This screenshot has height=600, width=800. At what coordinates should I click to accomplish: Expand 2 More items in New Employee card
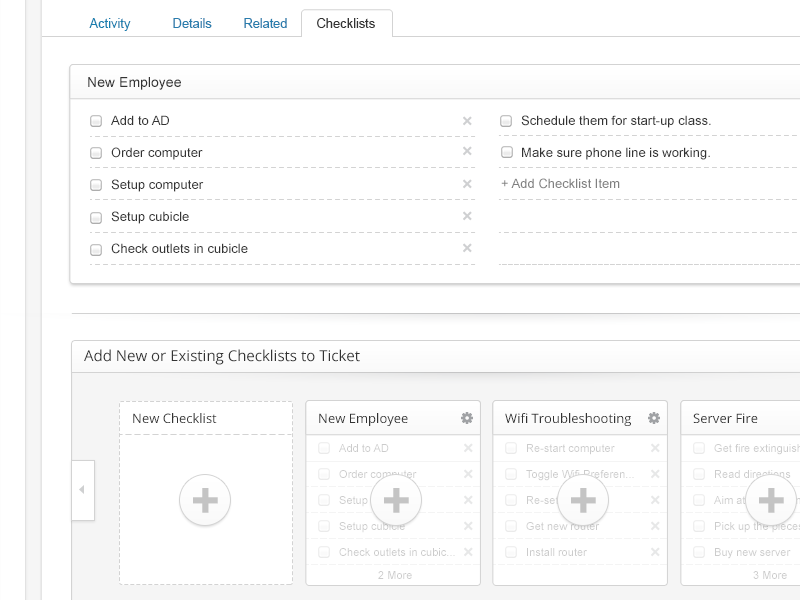pyautogui.click(x=394, y=575)
